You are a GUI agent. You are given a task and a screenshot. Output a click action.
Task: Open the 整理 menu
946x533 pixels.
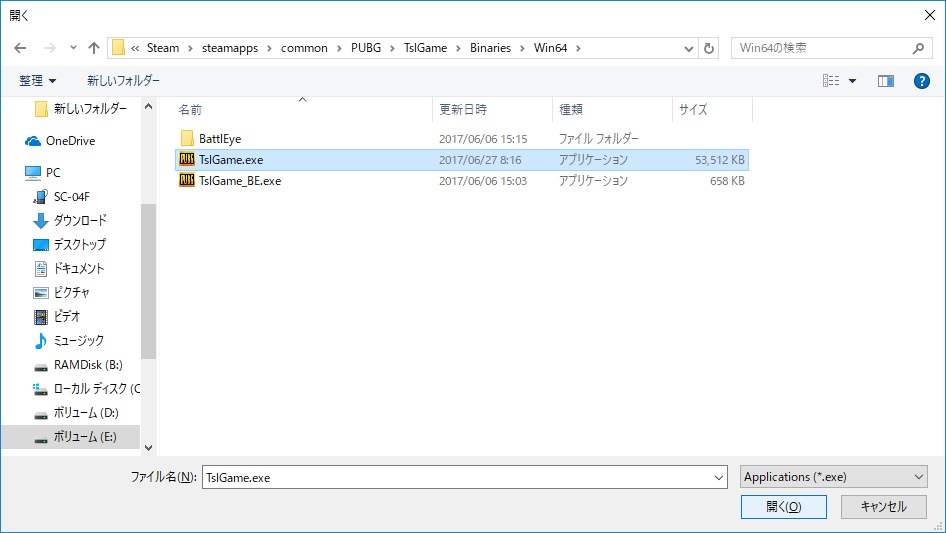tap(37, 81)
